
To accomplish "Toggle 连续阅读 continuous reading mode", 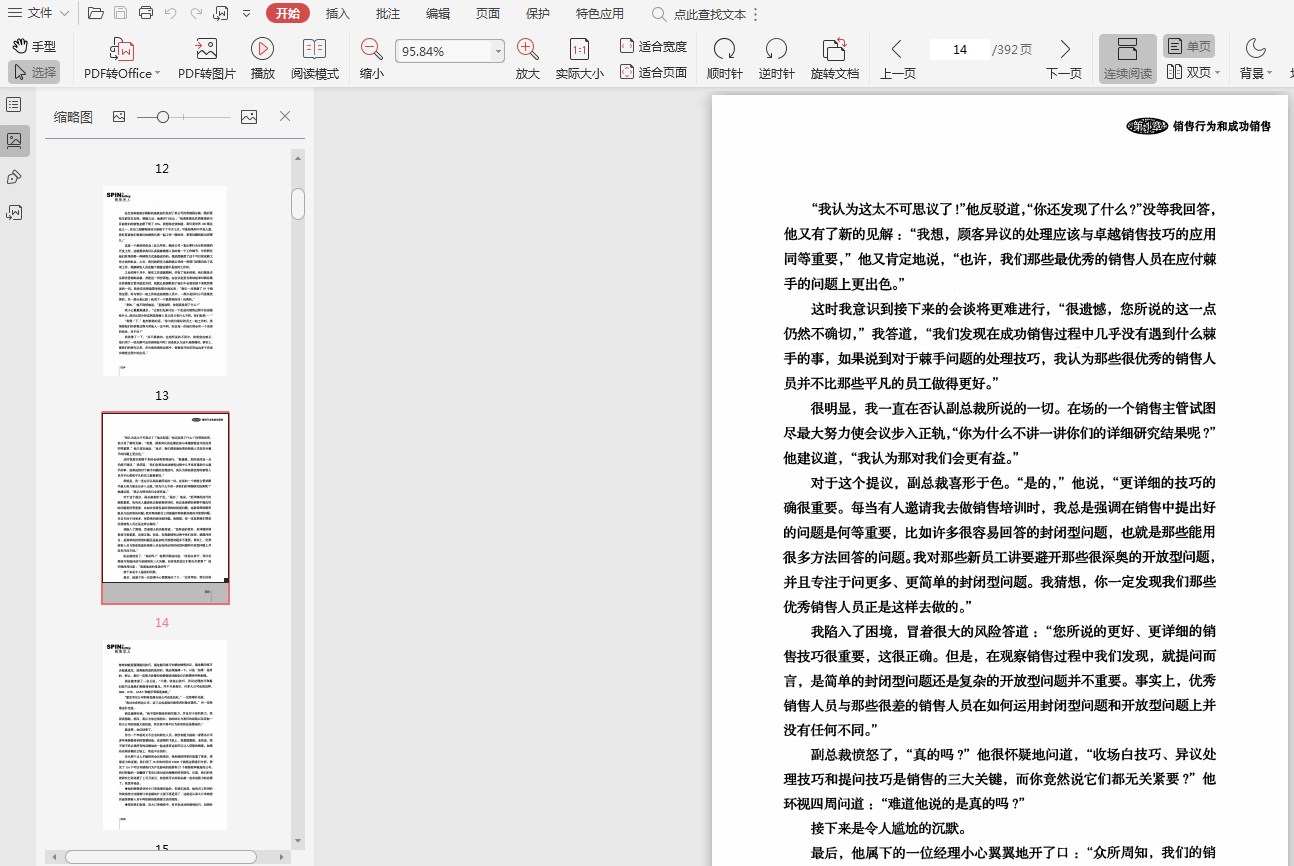I will tap(1127, 59).
